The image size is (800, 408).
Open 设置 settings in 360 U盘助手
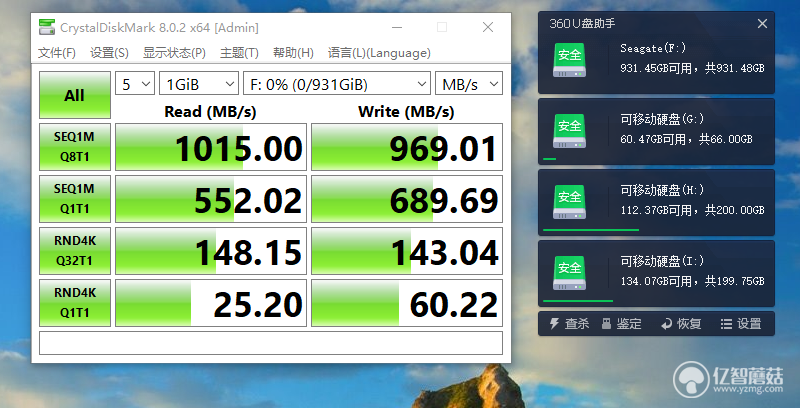click(741, 324)
